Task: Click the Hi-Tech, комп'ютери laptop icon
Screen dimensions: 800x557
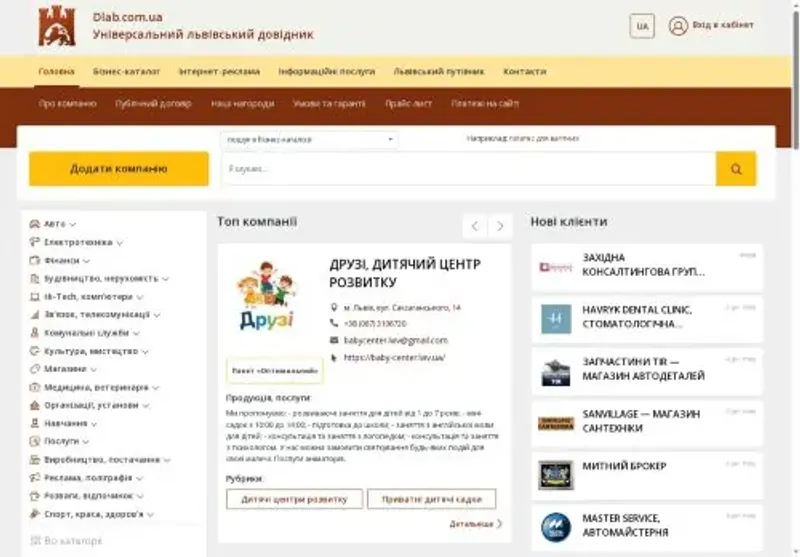Action: click(35, 296)
